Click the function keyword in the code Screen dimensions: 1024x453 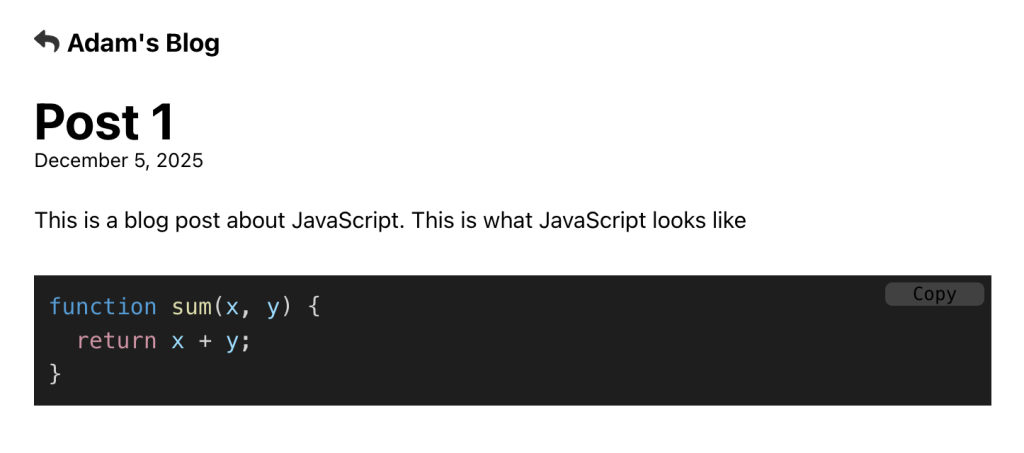(x=103, y=307)
